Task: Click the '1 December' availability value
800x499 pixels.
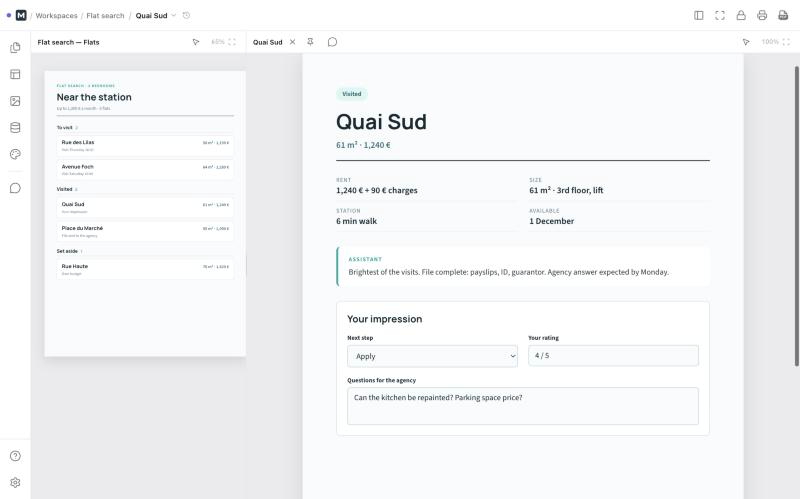Action: (x=552, y=221)
